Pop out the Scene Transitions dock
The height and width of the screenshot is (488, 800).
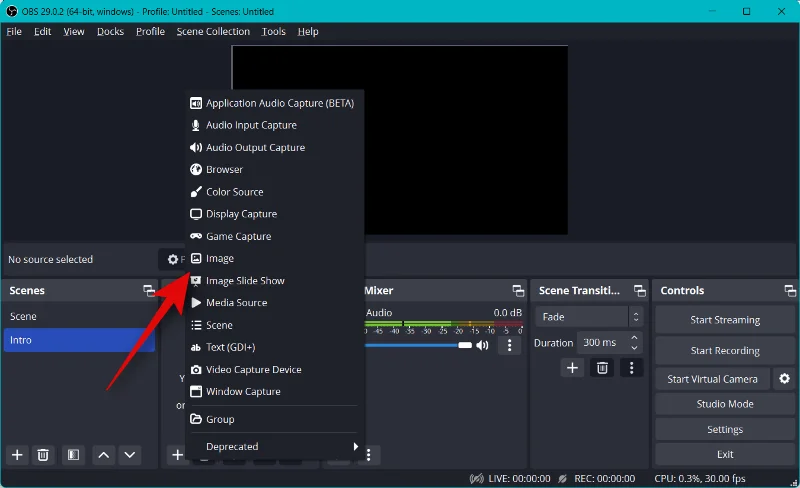coord(640,291)
